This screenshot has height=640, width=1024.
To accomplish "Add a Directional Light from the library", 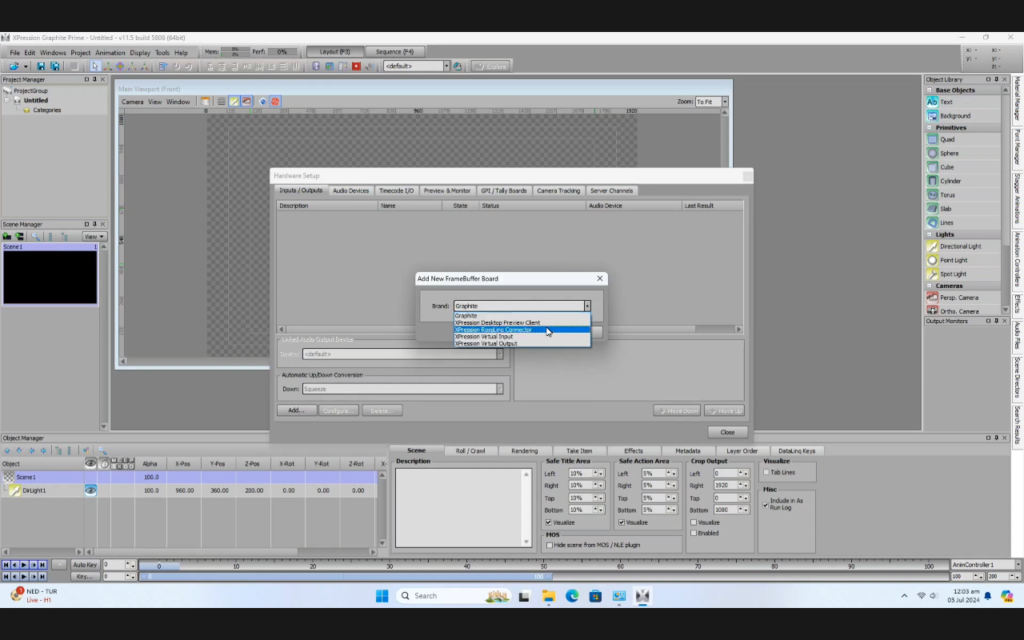I will pos(960,246).
